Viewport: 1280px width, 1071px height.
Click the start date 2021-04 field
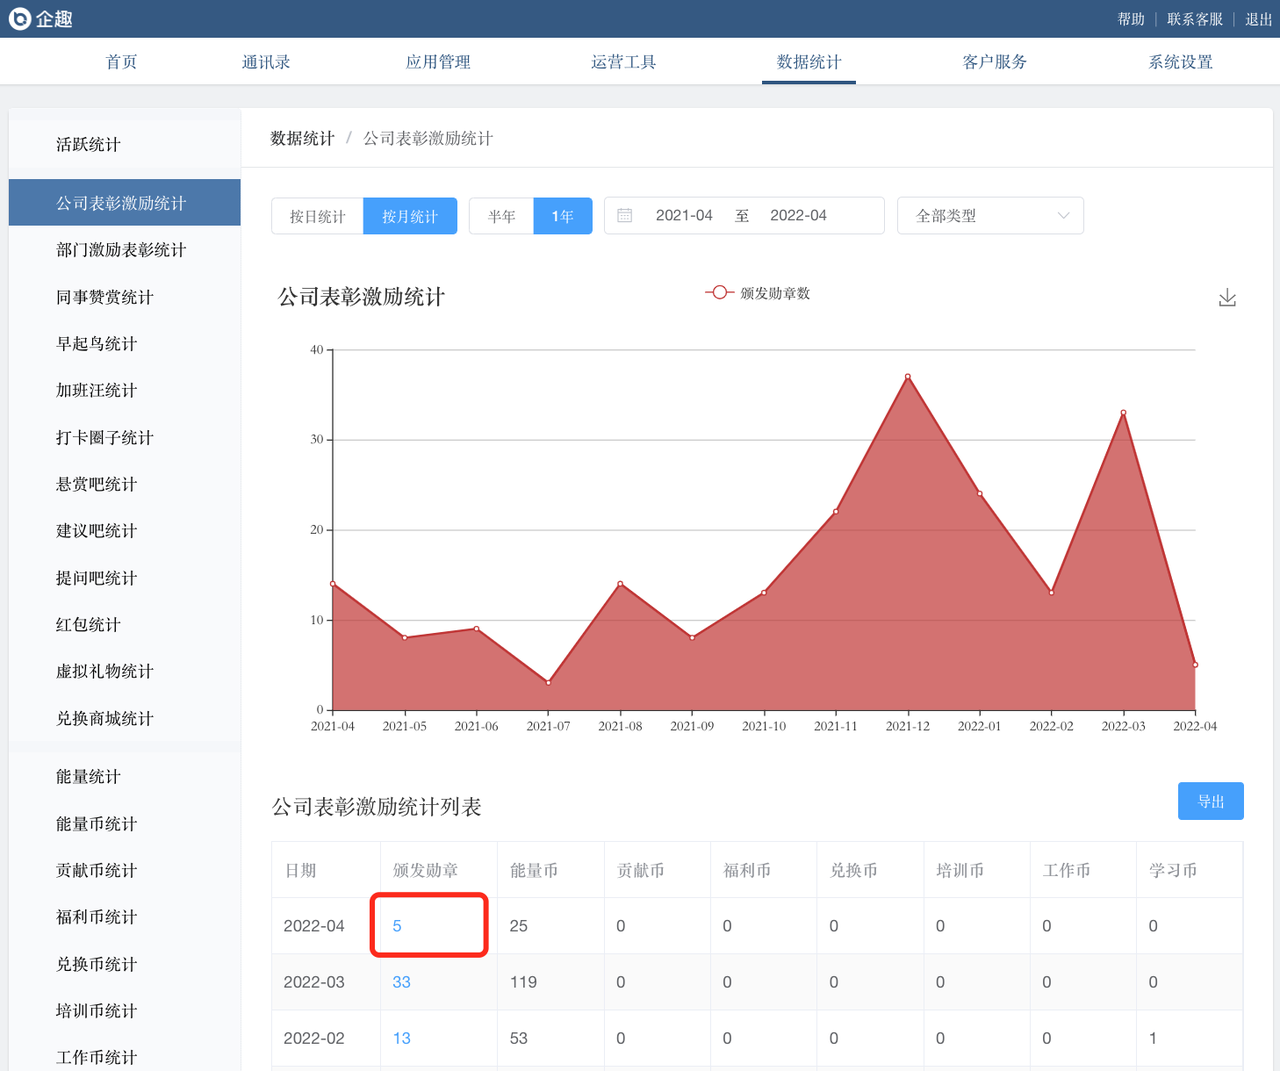pyautogui.click(x=684, y=216)
